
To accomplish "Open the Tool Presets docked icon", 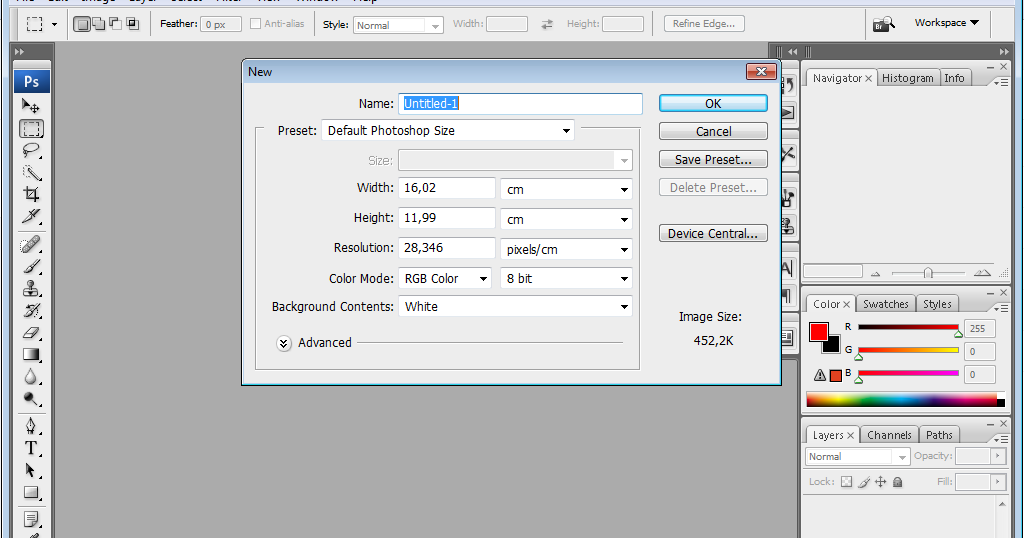I will point(788,154).
